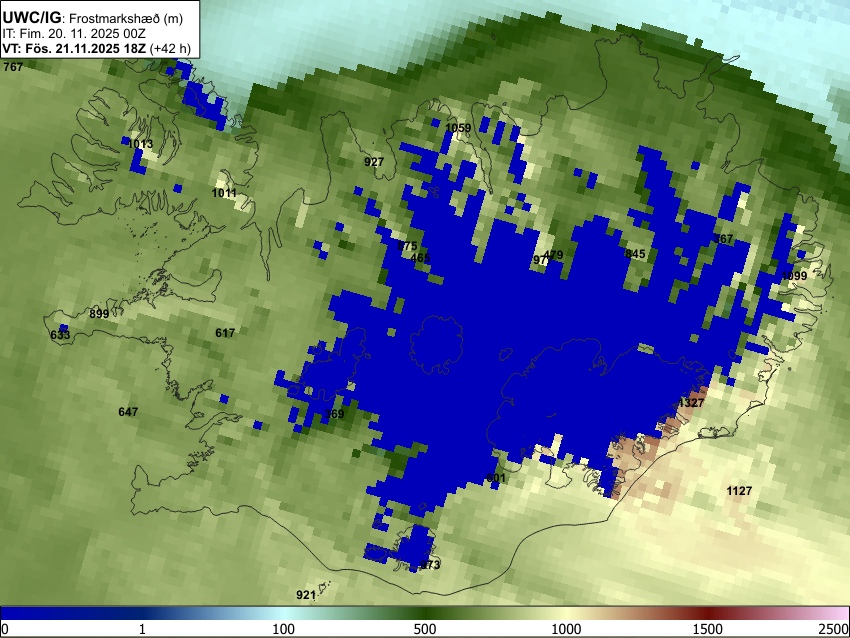Click the map value 899

[99, 314]
